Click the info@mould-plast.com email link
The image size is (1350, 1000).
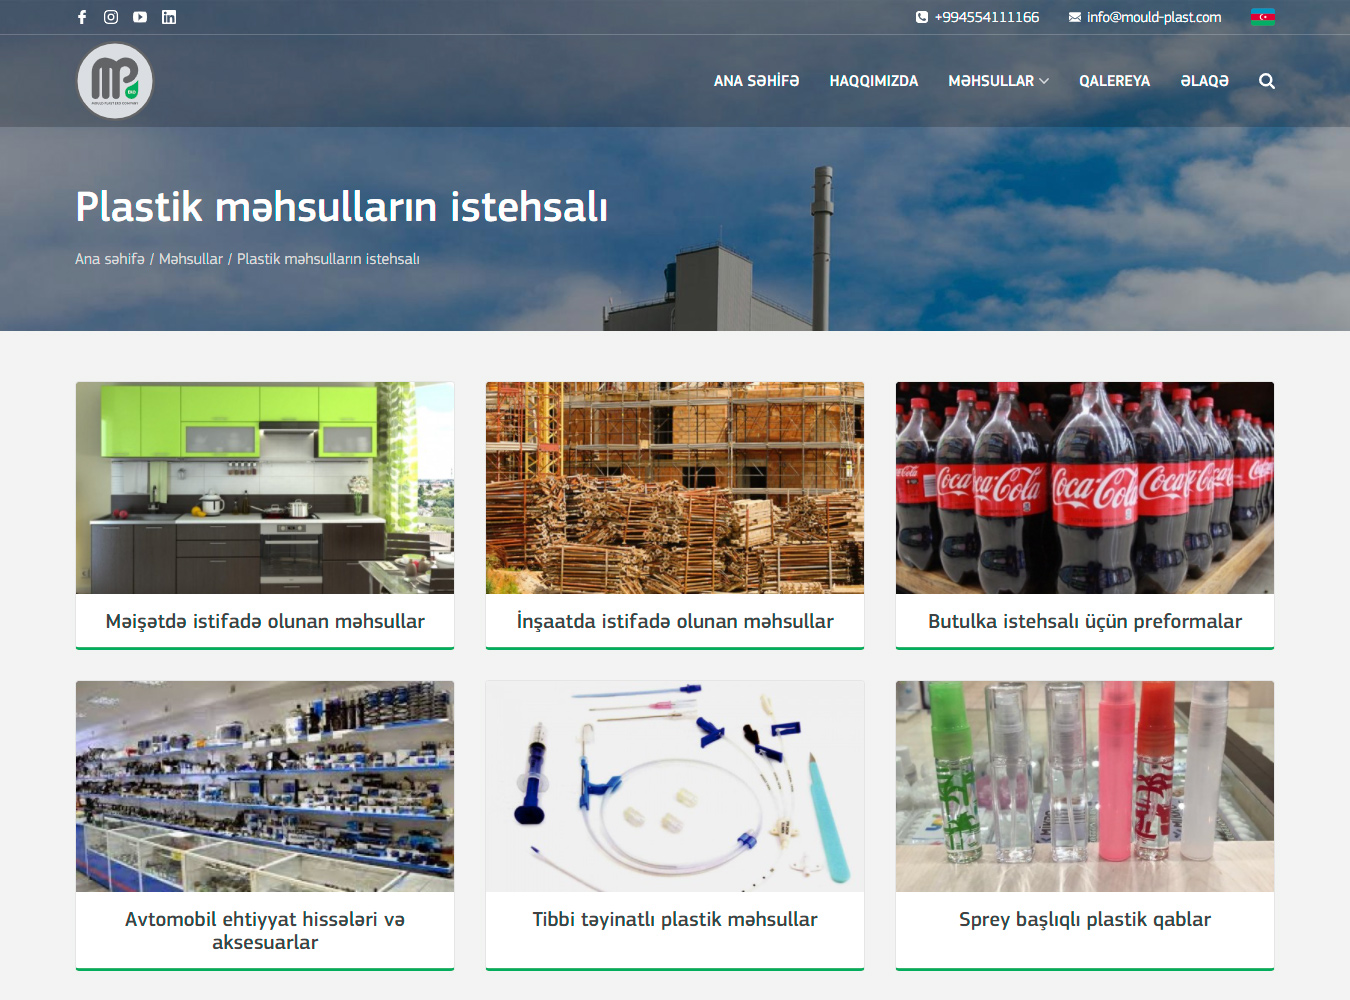pyautogui.click(x=1153, y=17)
